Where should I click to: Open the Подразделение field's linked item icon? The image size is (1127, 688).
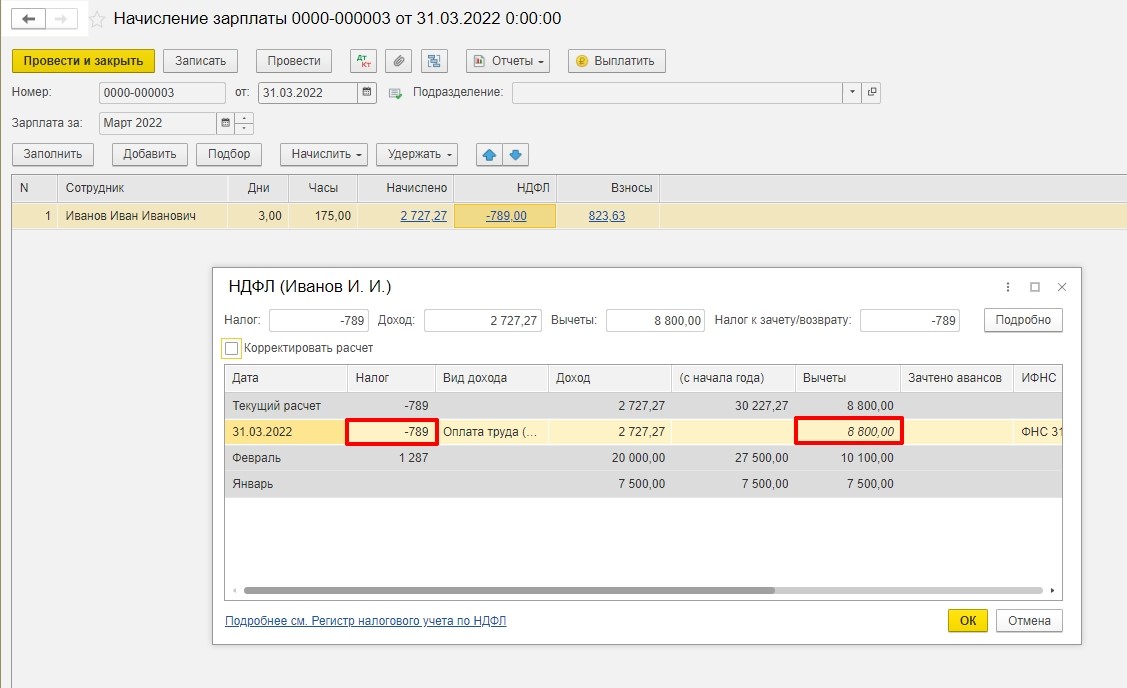pyautogui.click(x=871, y=92)
